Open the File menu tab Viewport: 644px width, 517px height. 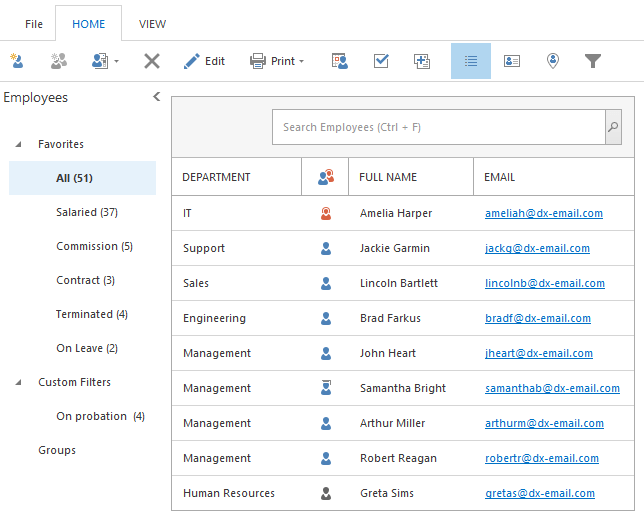[x=34, y=24]
